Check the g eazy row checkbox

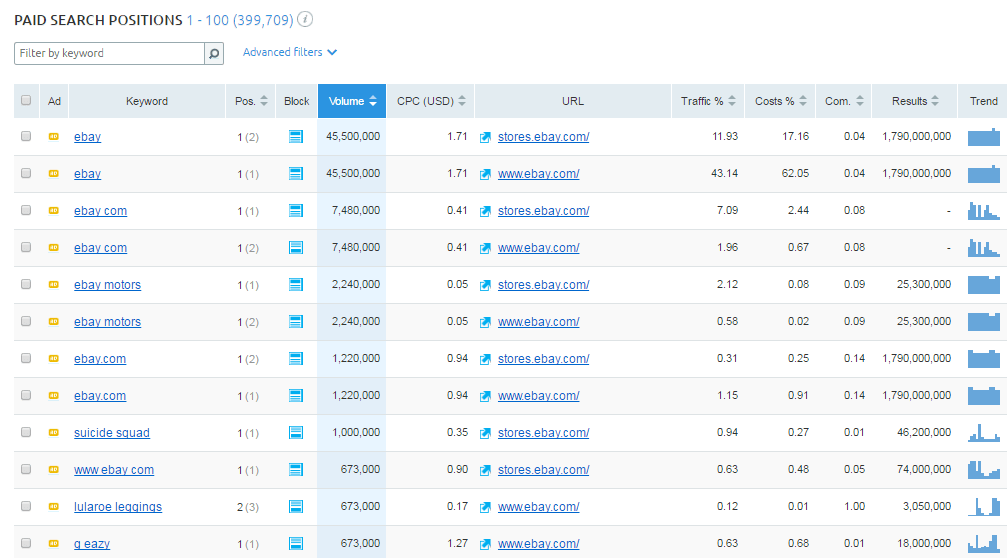[26, 543]
